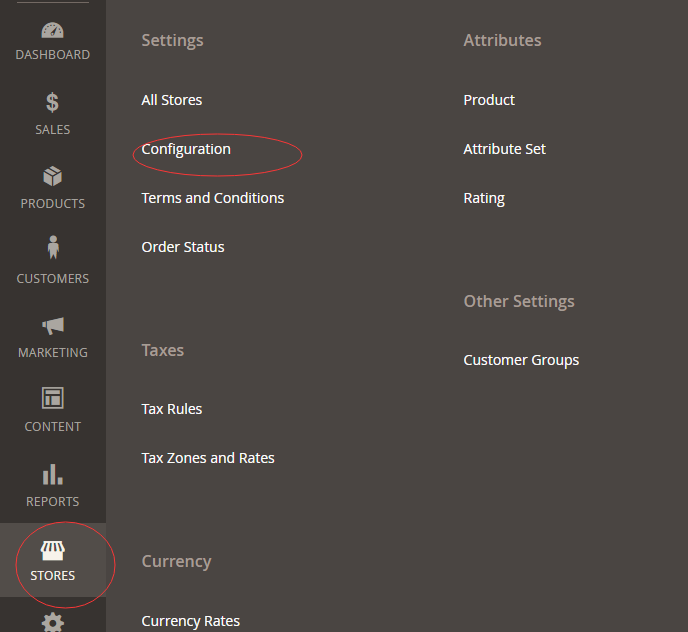Open the Marketing megaphone icon
This screenshot has height=632, width=688.
pos(53,326)
